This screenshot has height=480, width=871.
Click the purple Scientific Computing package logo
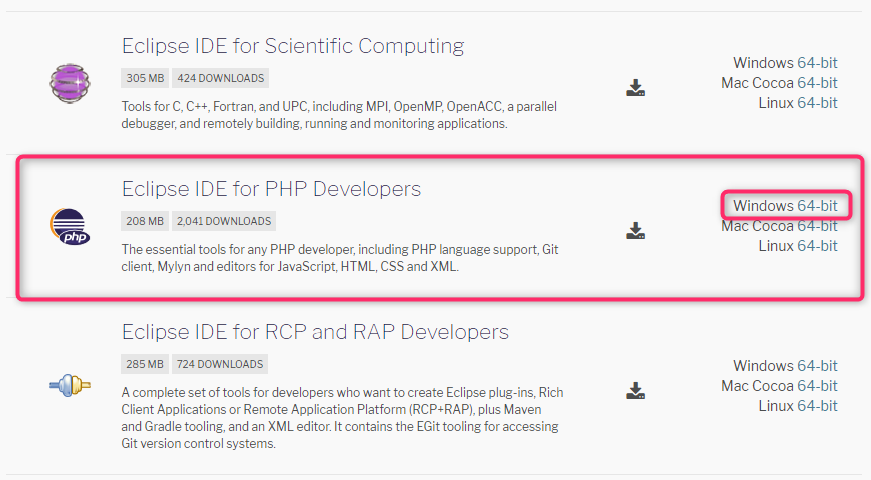tap(70, 83)
